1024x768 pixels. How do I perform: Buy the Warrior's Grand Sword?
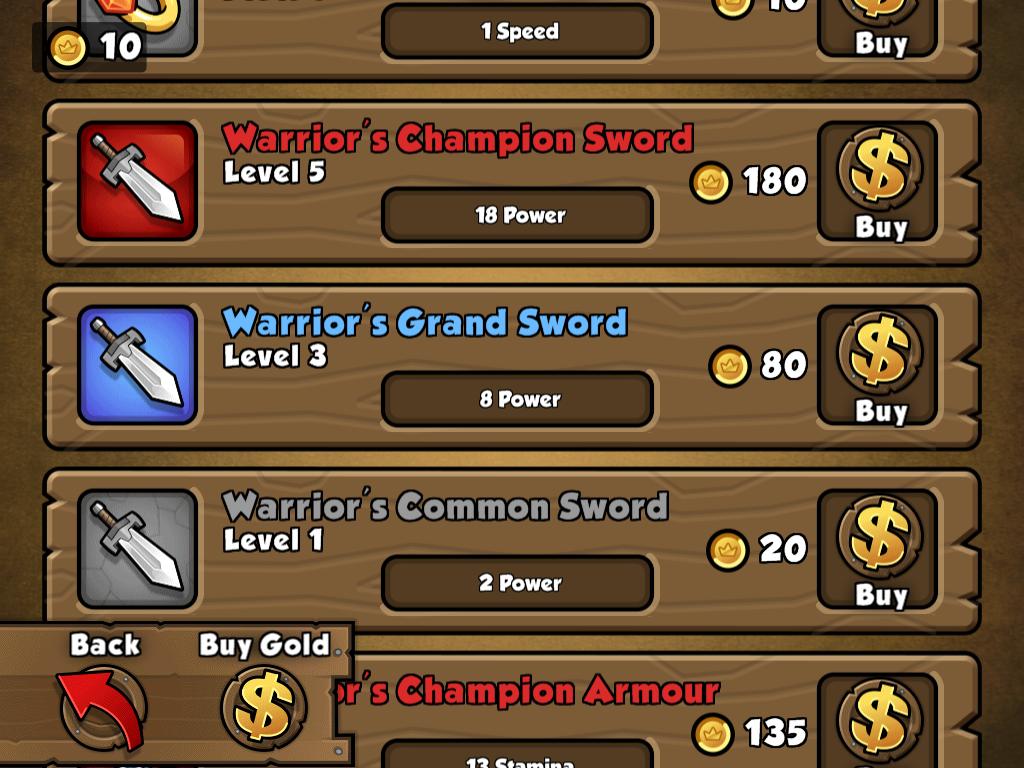click(x=878, y=366)
